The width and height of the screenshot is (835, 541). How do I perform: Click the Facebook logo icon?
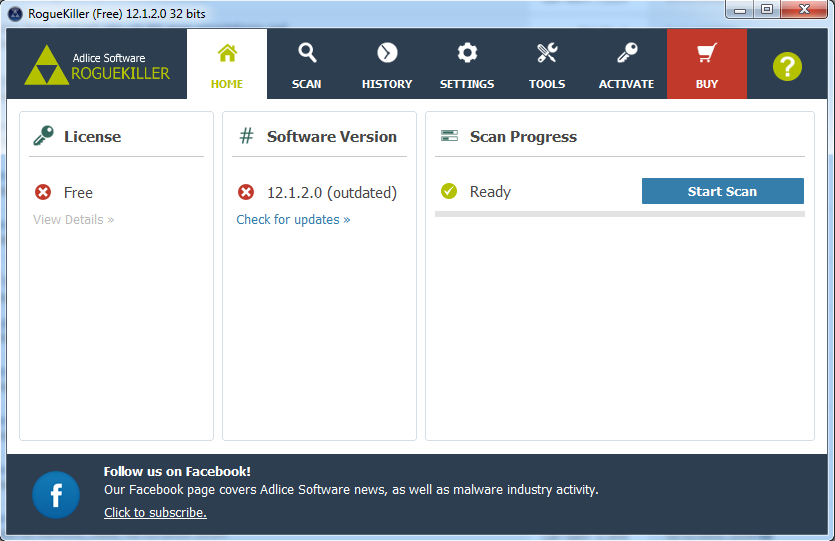pyautogui.click(x=56, y=495)
